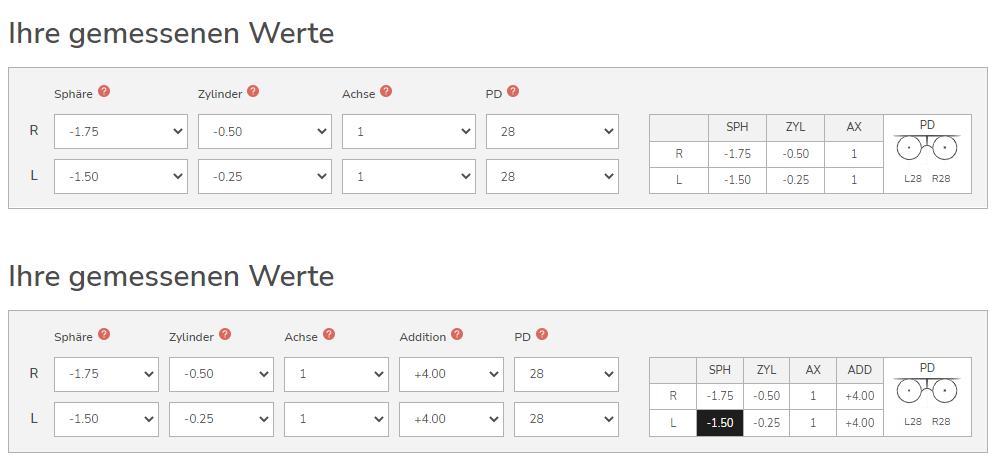Open right eye Addition +4.00 dropdown
Image resolution: width=1000 pixels, height=470 pixels.
click(x=452, y=374)
